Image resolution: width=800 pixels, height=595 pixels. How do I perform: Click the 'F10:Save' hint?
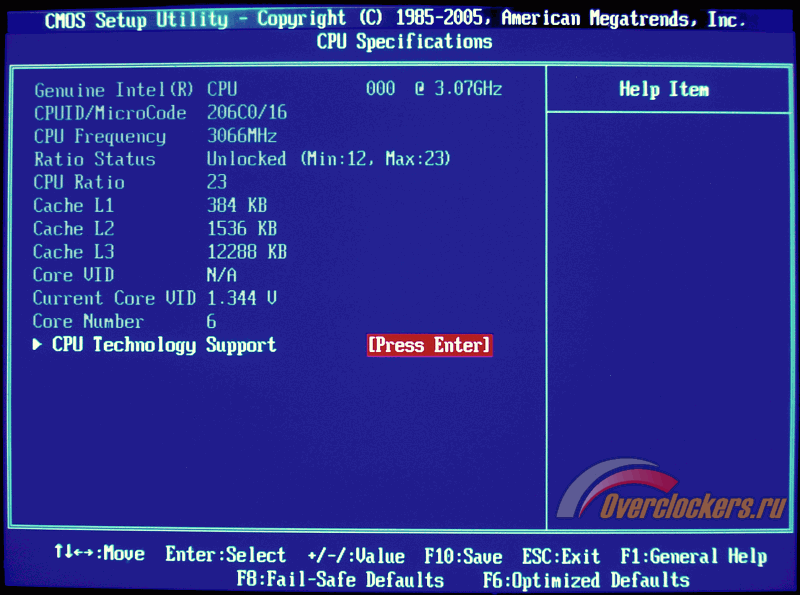(x=463, y=556)
